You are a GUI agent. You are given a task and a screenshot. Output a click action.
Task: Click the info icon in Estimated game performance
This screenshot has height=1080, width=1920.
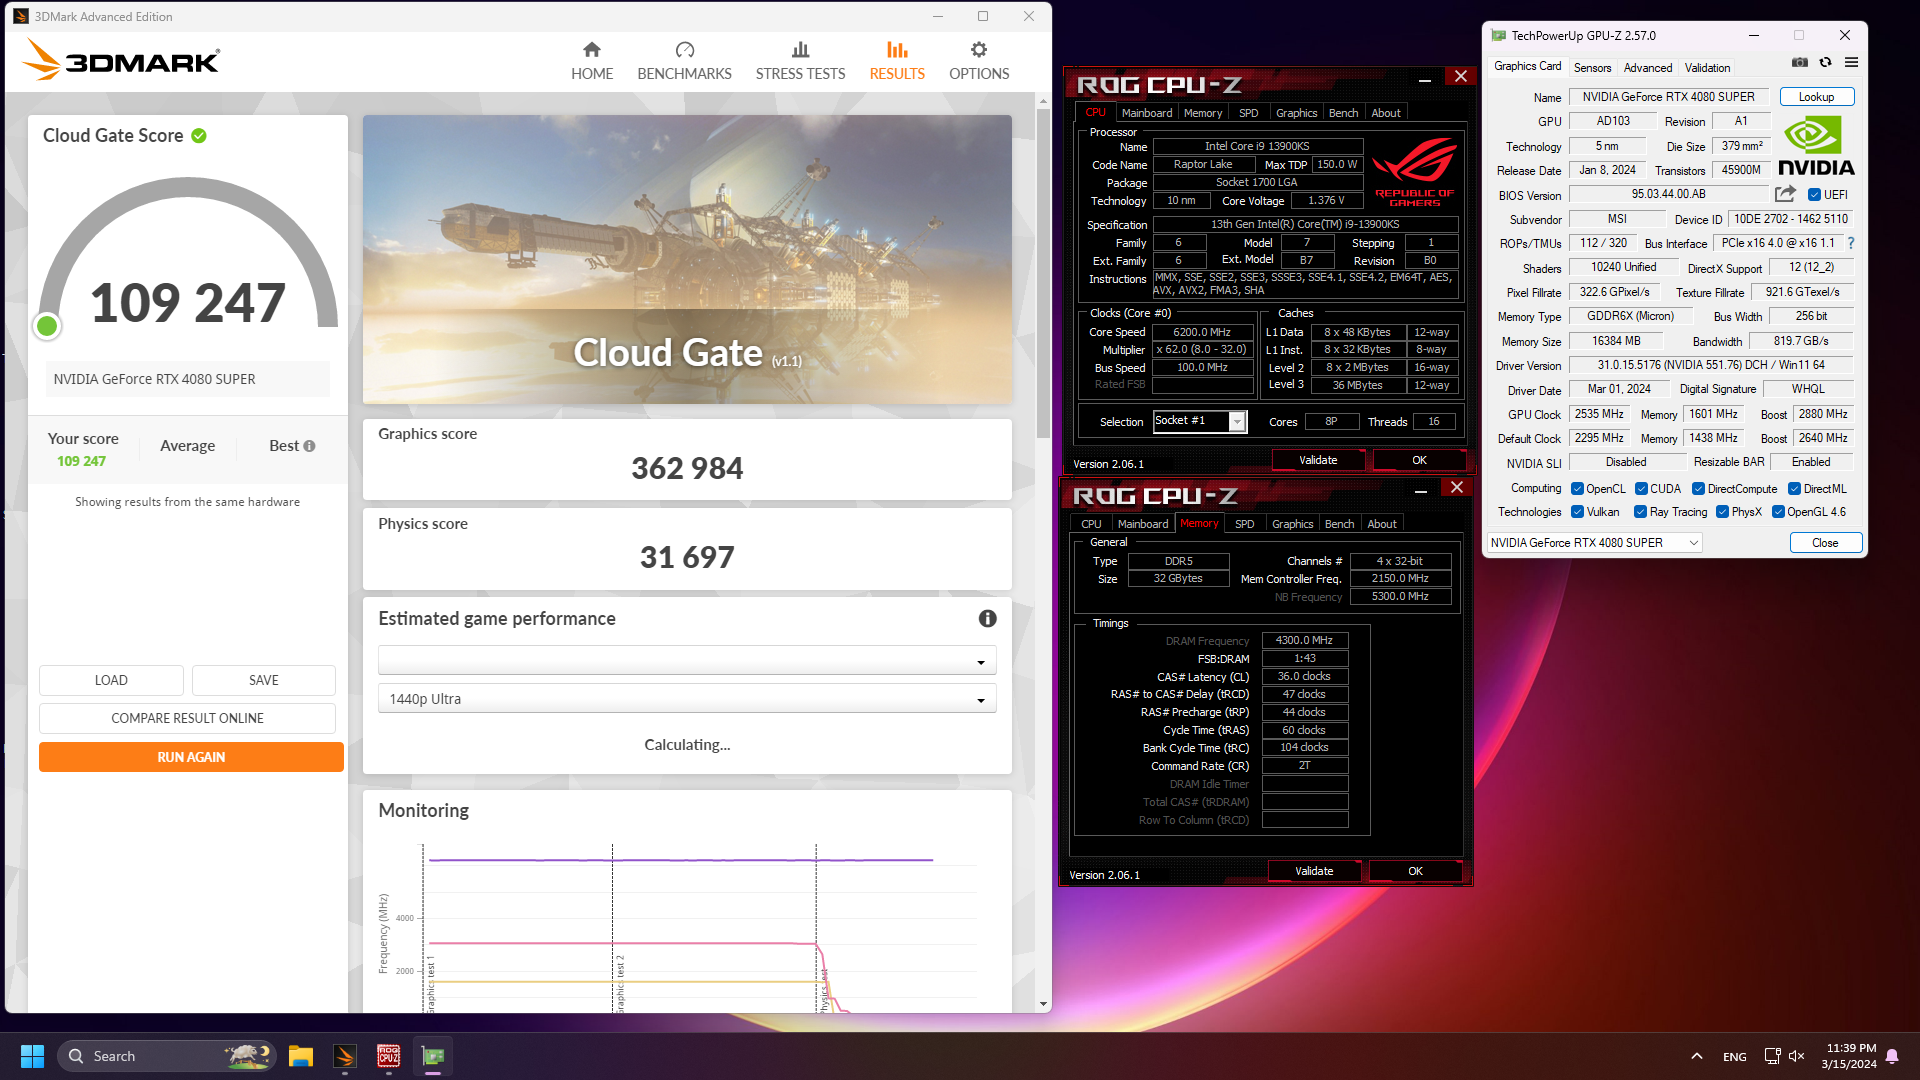987,619
